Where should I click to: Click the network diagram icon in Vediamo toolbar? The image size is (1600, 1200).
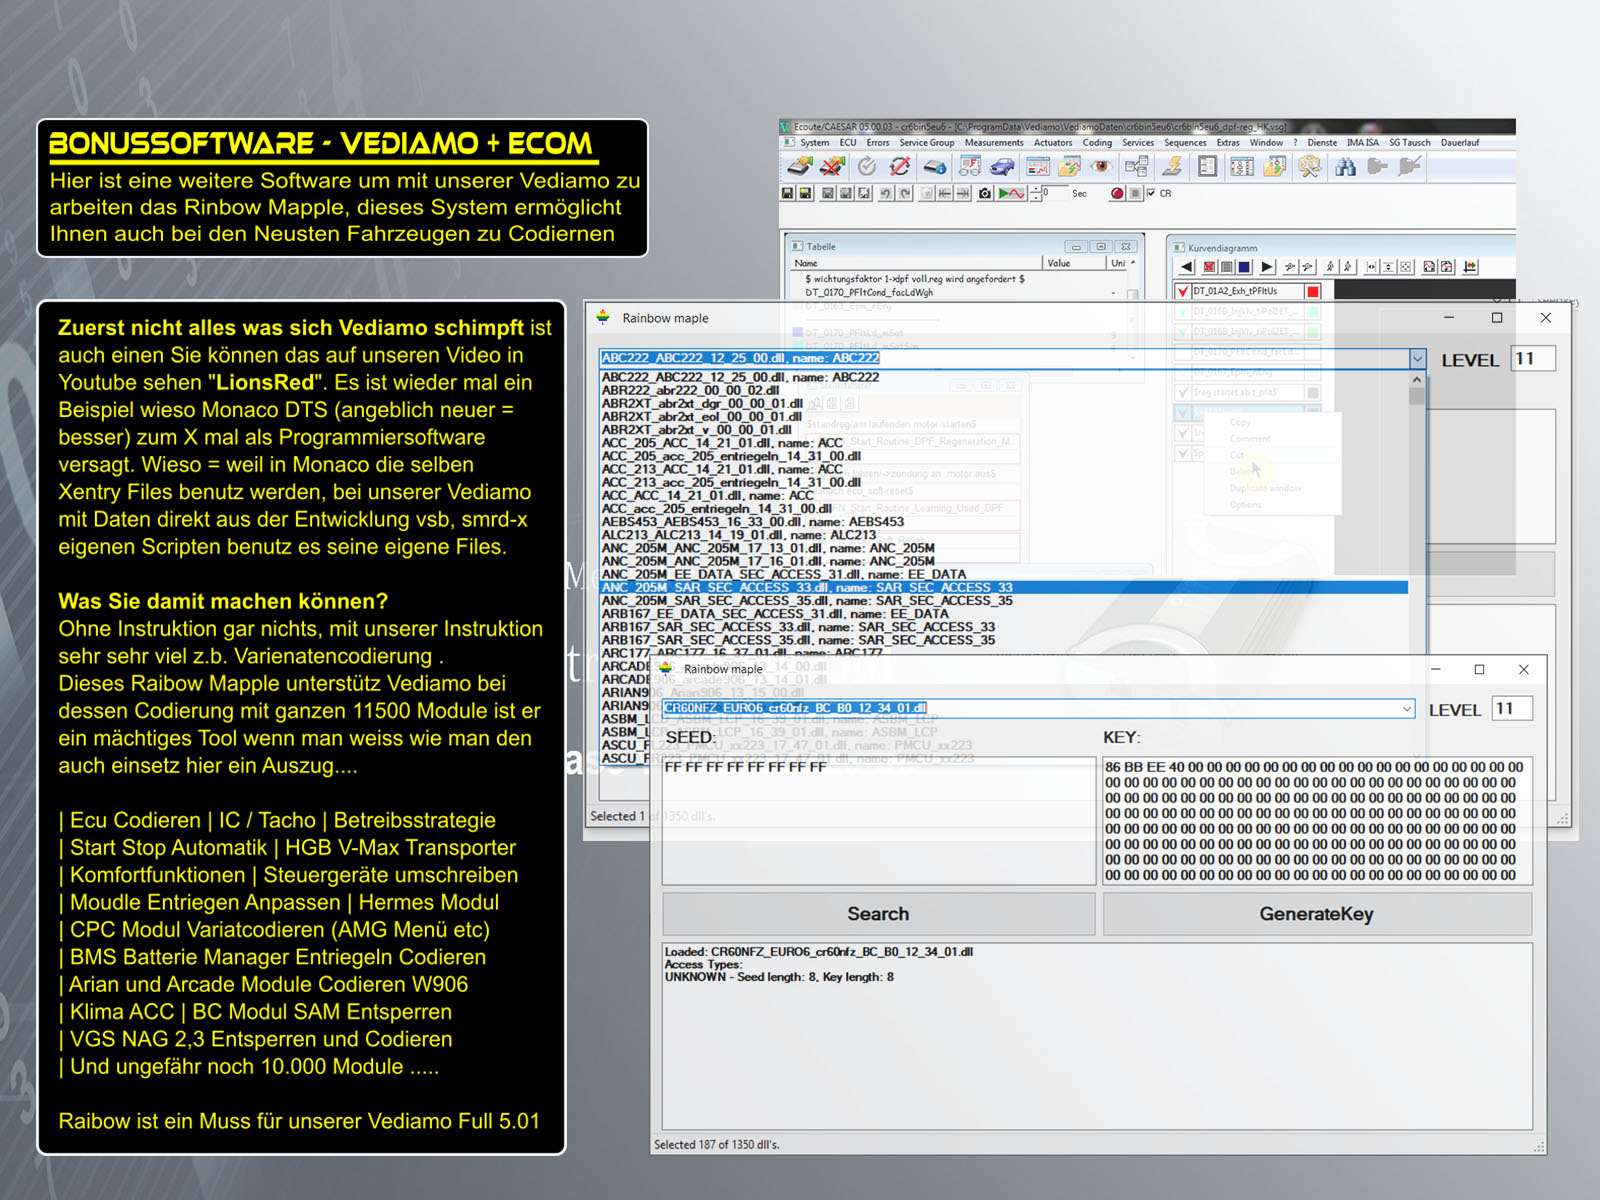tap(1137, 166)
